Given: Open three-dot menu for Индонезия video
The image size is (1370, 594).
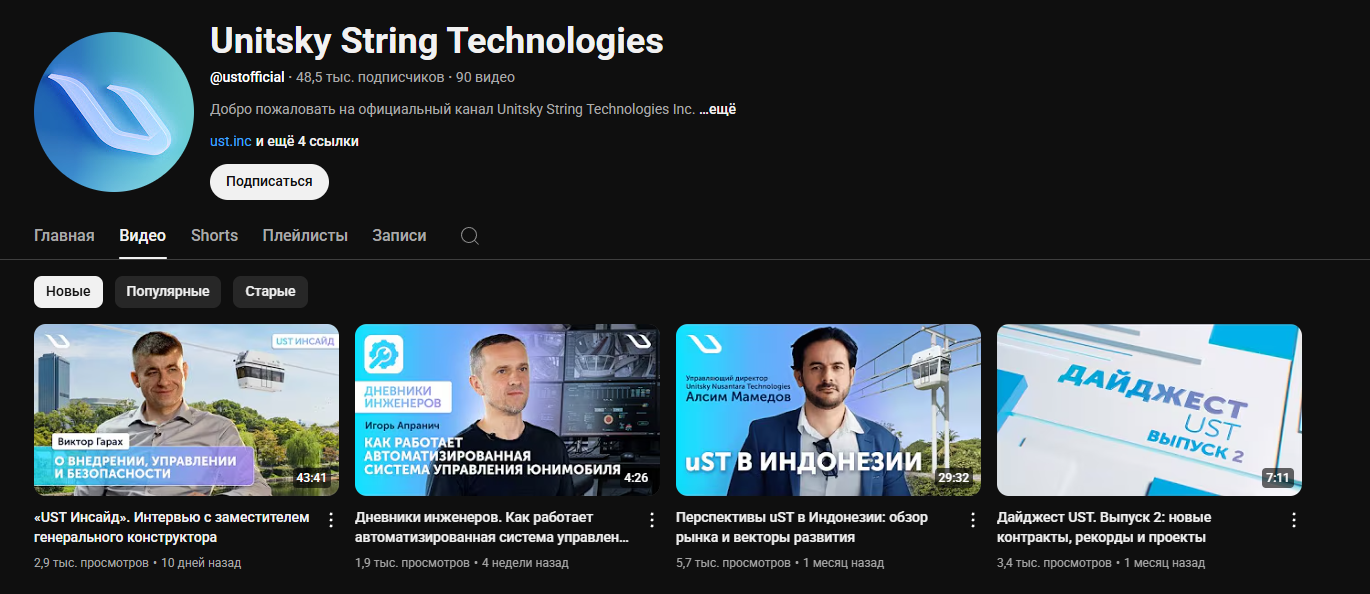Looking at the screenshot, I should 973,520.
